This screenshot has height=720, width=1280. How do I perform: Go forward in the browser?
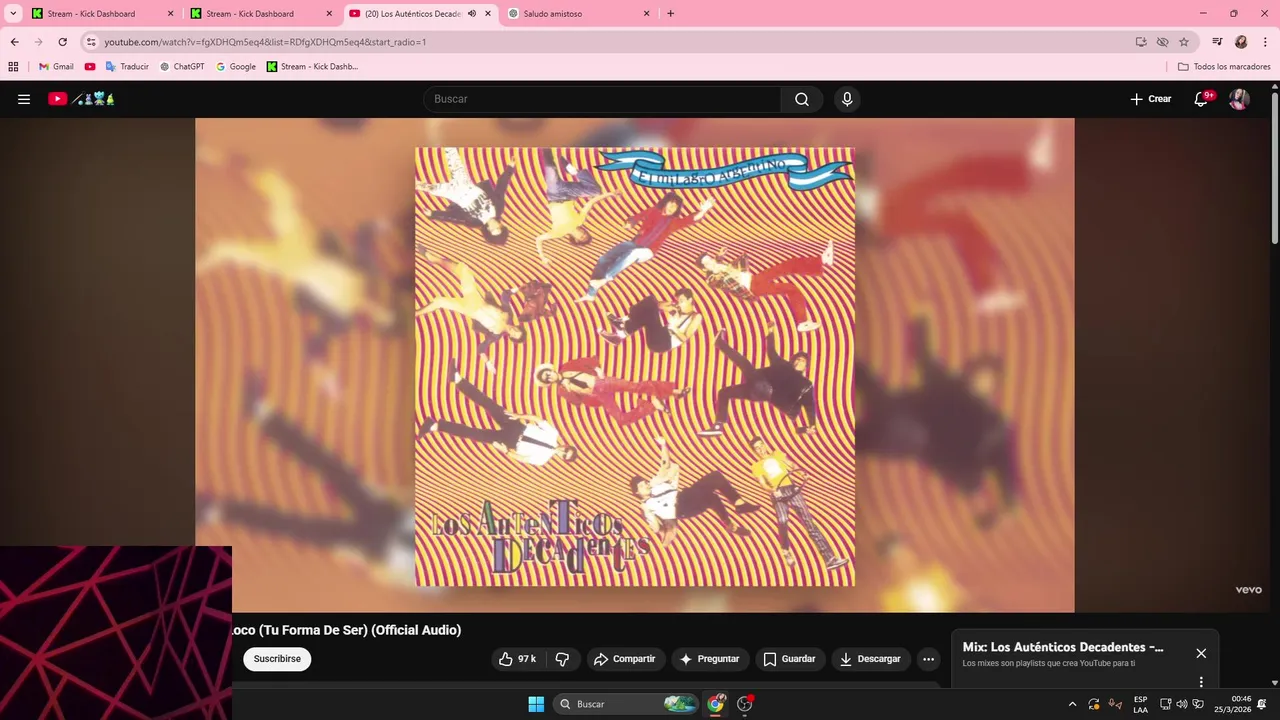(39, 42)
